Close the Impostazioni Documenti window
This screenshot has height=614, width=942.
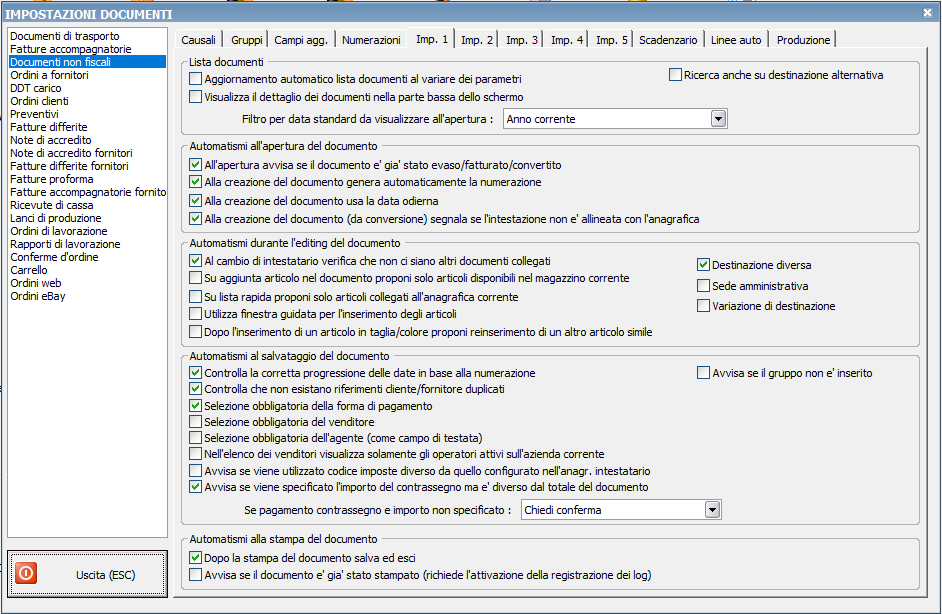point(928,13)
